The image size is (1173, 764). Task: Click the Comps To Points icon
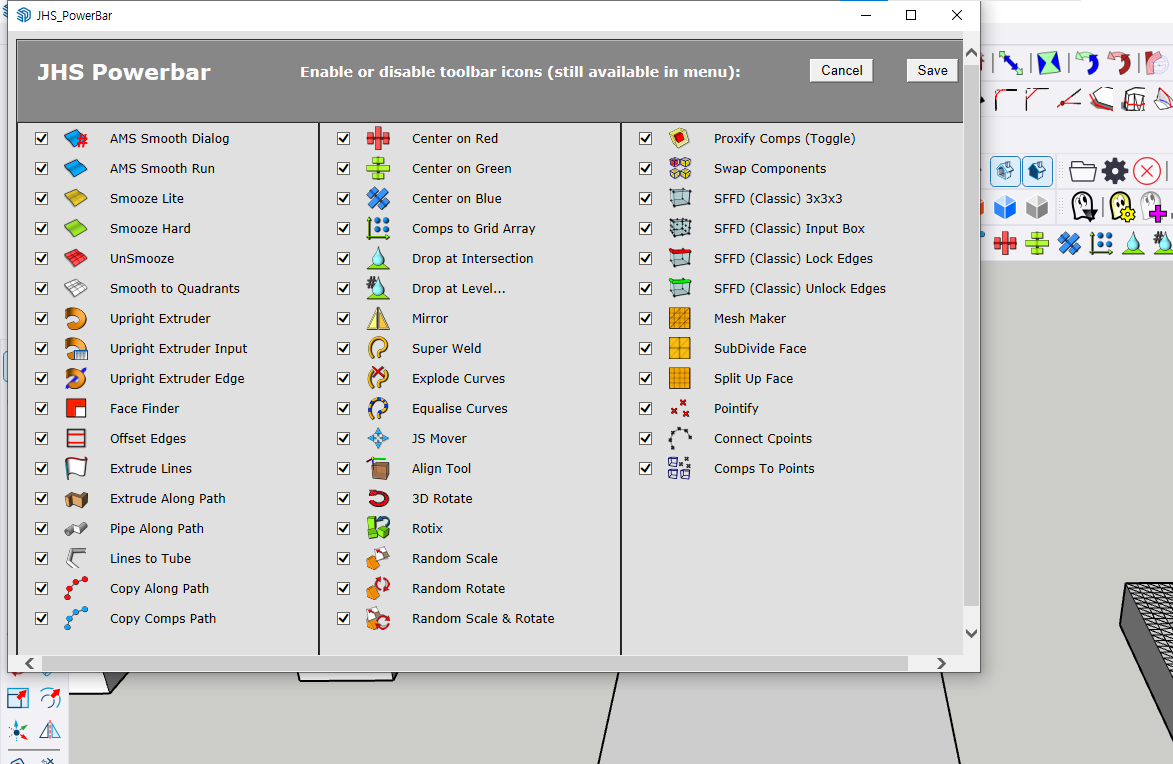[x=679, y=468]
